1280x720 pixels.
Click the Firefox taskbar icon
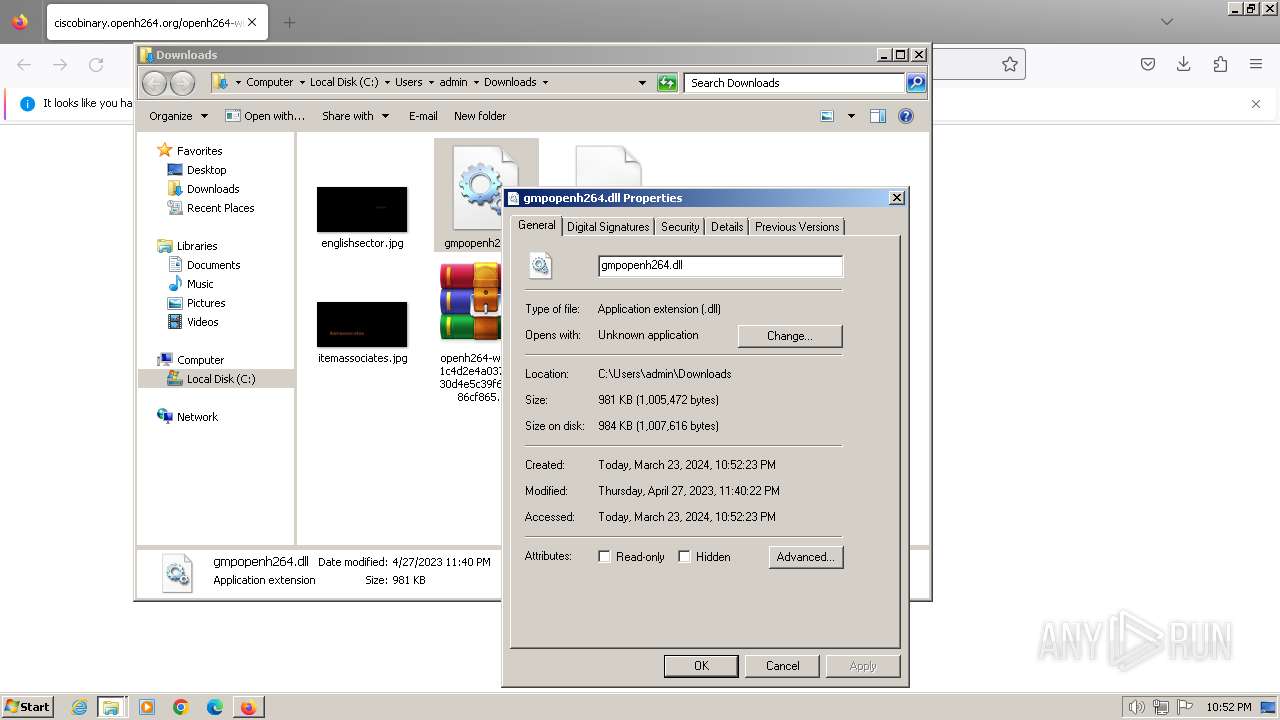[x=248, y=707]
